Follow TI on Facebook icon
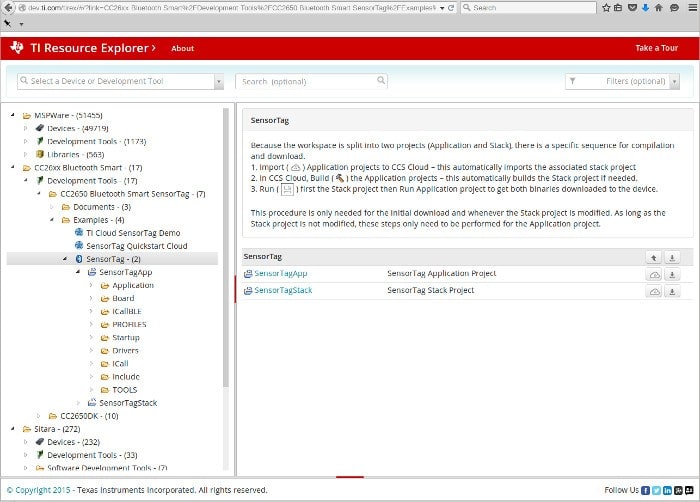 [645, 490]
